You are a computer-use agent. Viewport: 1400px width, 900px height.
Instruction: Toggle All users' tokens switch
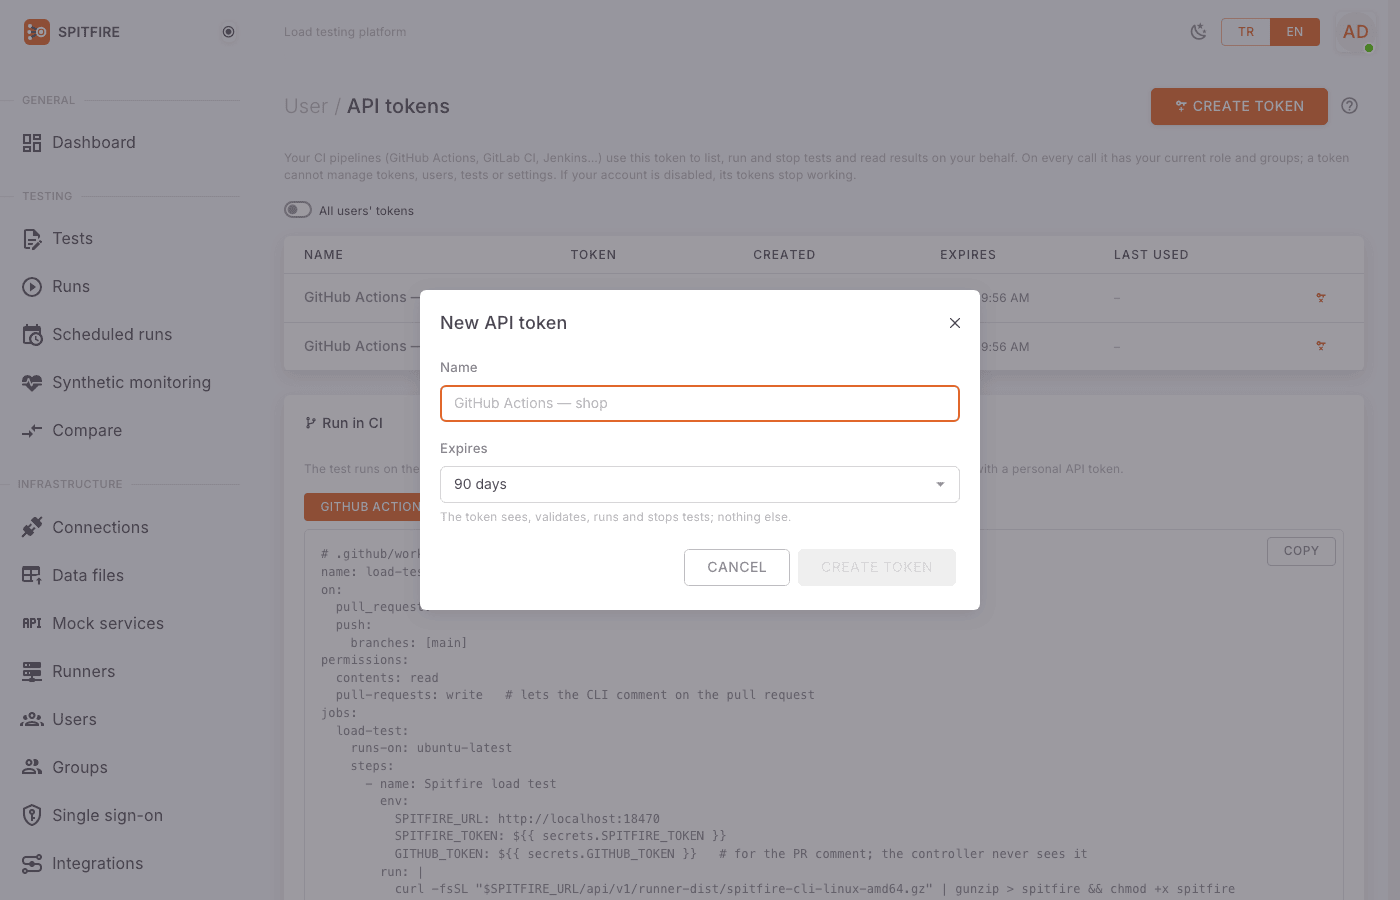[x=298, y=210]
